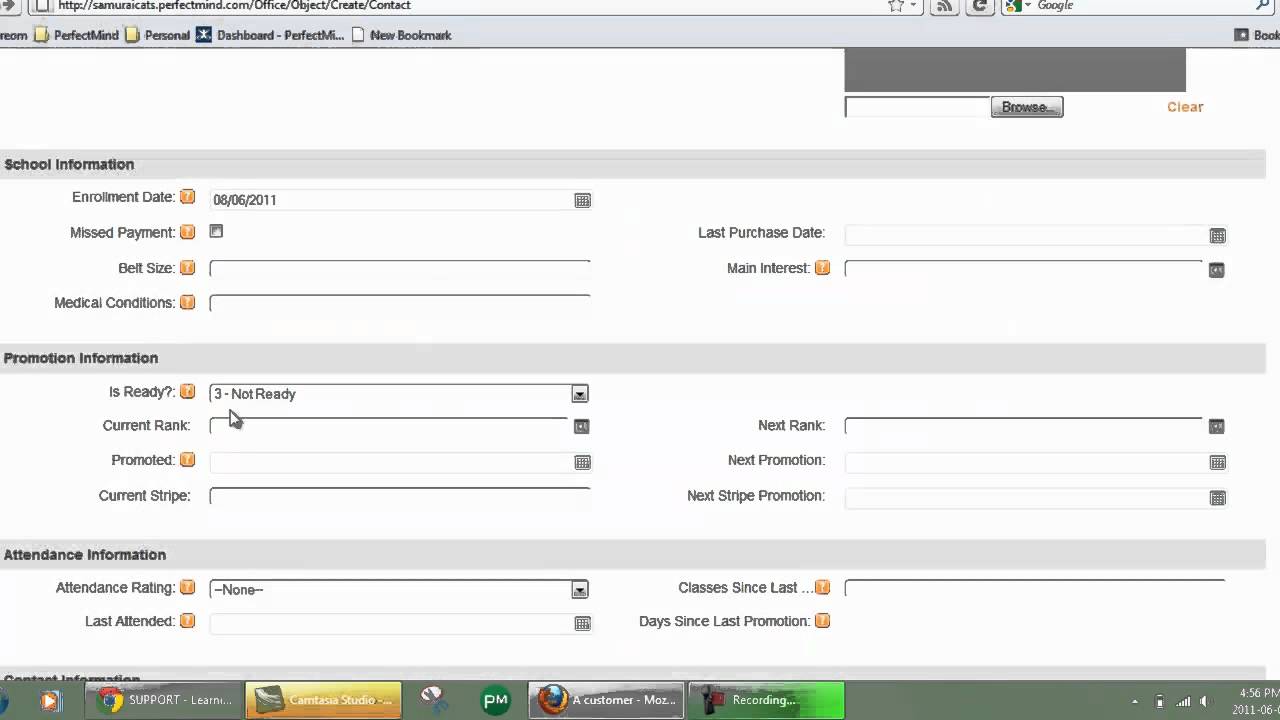The image size is (1280, 720).
Task: Open Next Stripe Promotion date picker
Action: click(x=1217, y=498)
